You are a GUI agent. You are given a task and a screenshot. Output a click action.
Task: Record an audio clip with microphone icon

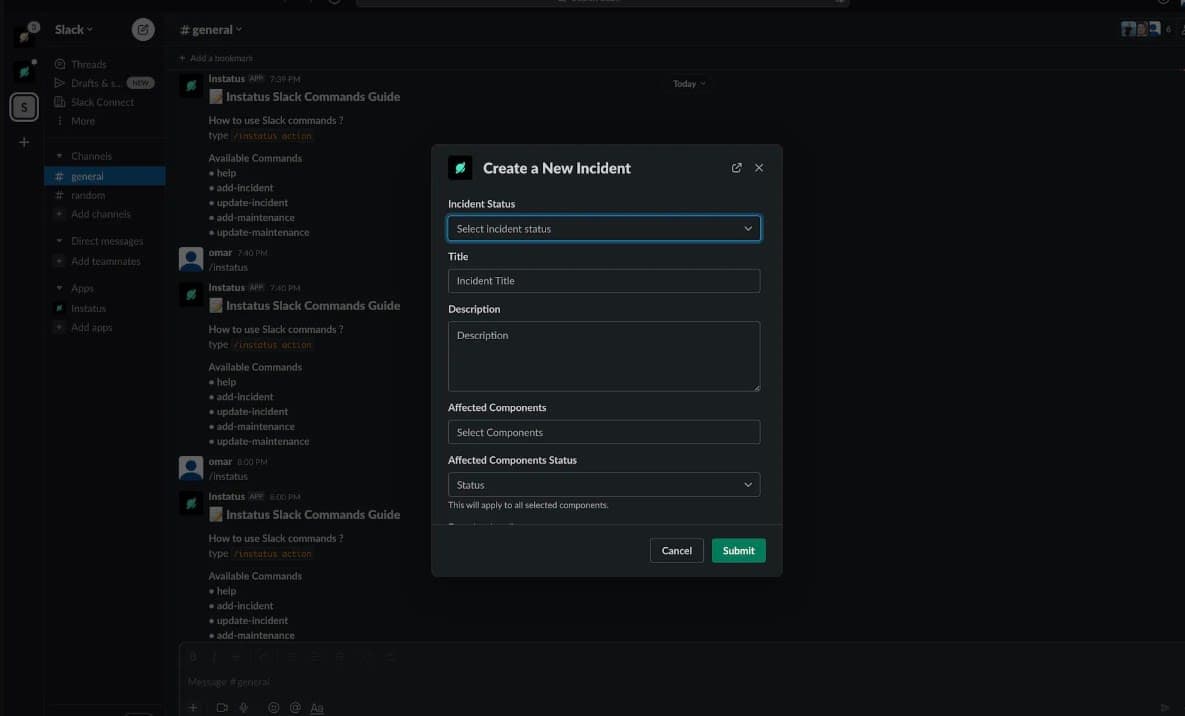[x=243, y=708]
